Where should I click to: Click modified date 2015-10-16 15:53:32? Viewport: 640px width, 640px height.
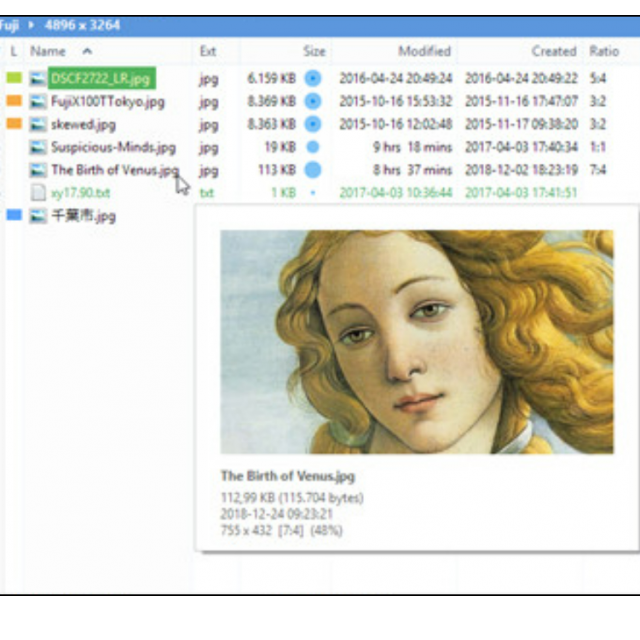tap(396, 101)
